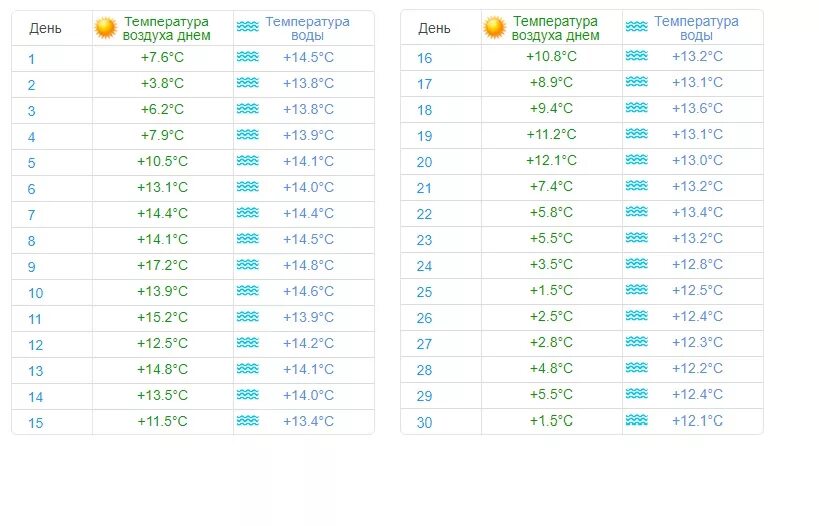Click air temperature +7.6°C
Screen dimensions: 819x526
pyautogui.click(x=162, y=57)
